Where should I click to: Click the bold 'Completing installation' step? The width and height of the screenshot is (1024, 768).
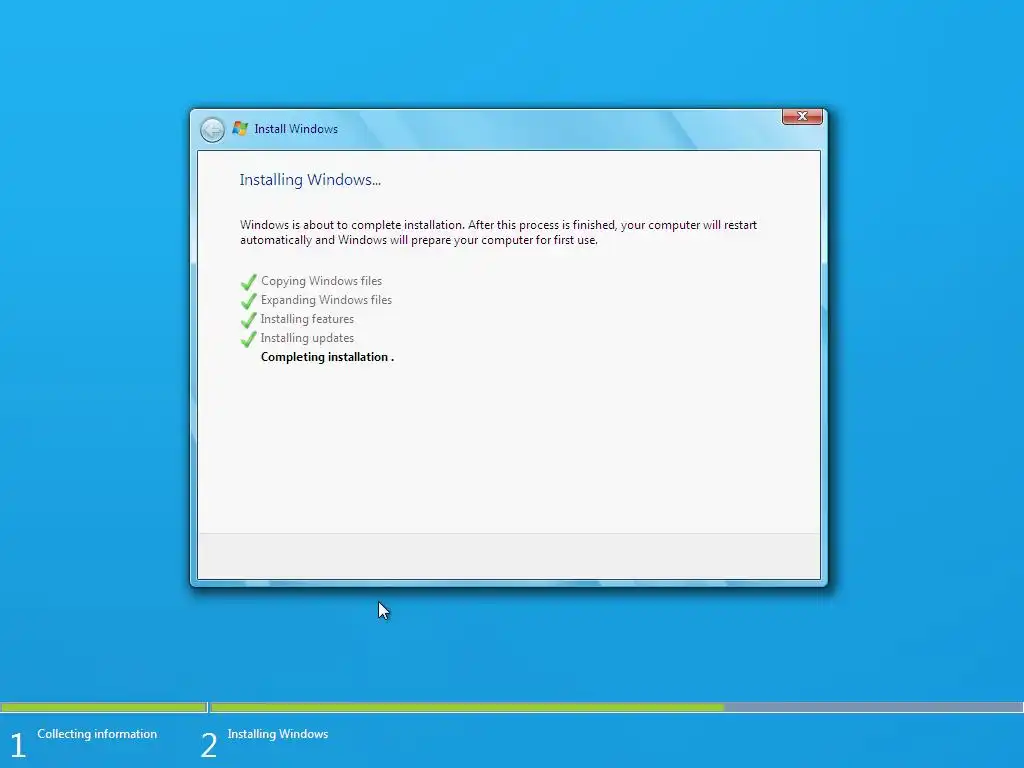pos(327,357)
